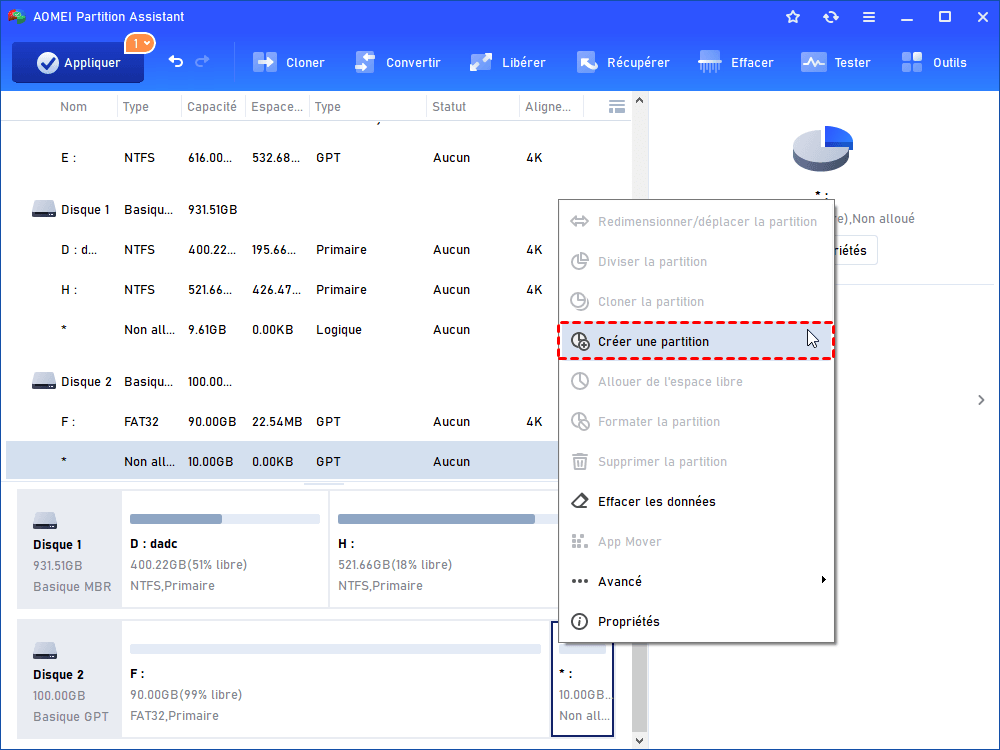Select the D: dadc block in disk map

[x=225, y=548]
